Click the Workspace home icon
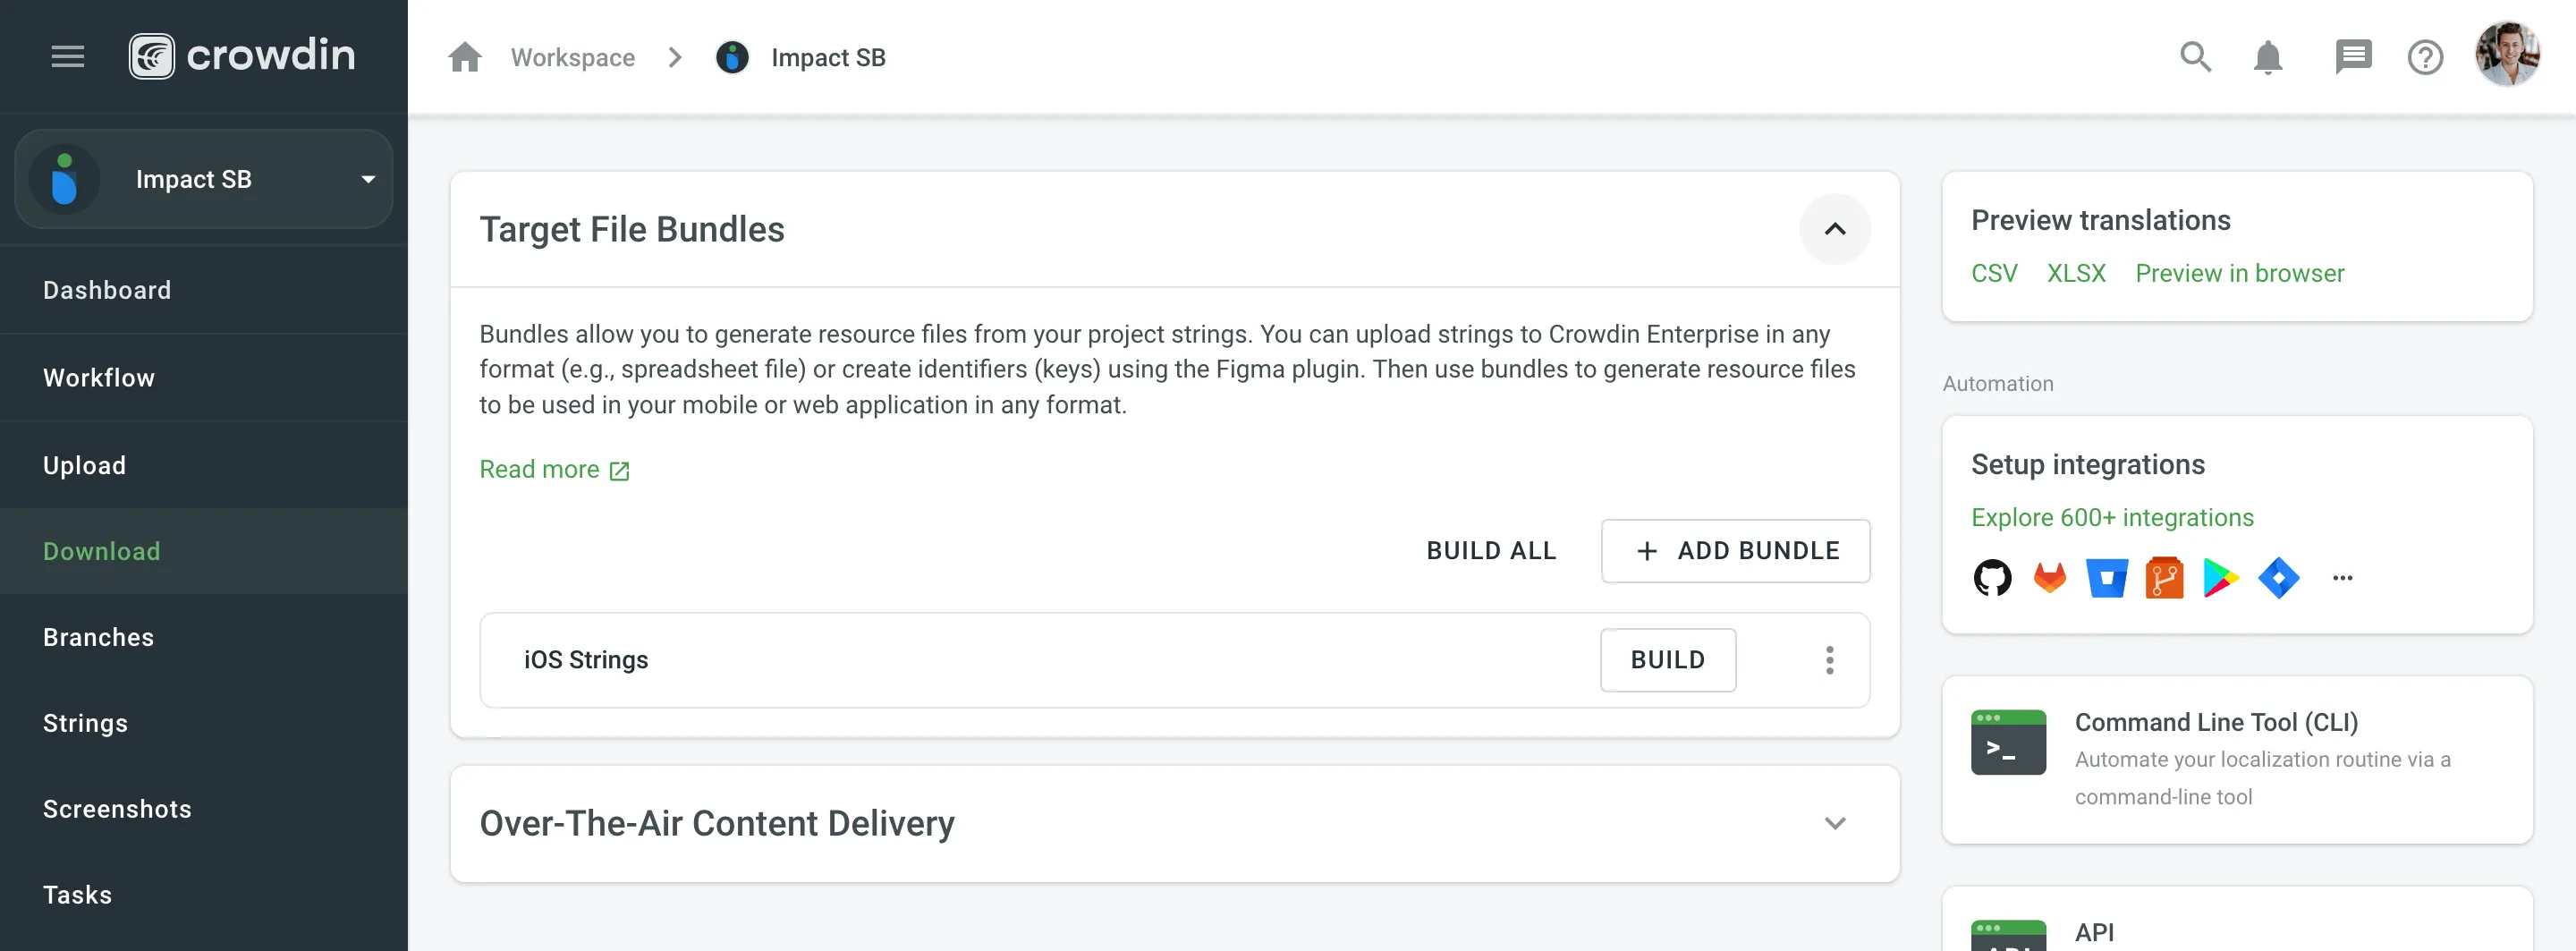The width and height of the screenshot is (2576, 951). (x=465, y=57)
